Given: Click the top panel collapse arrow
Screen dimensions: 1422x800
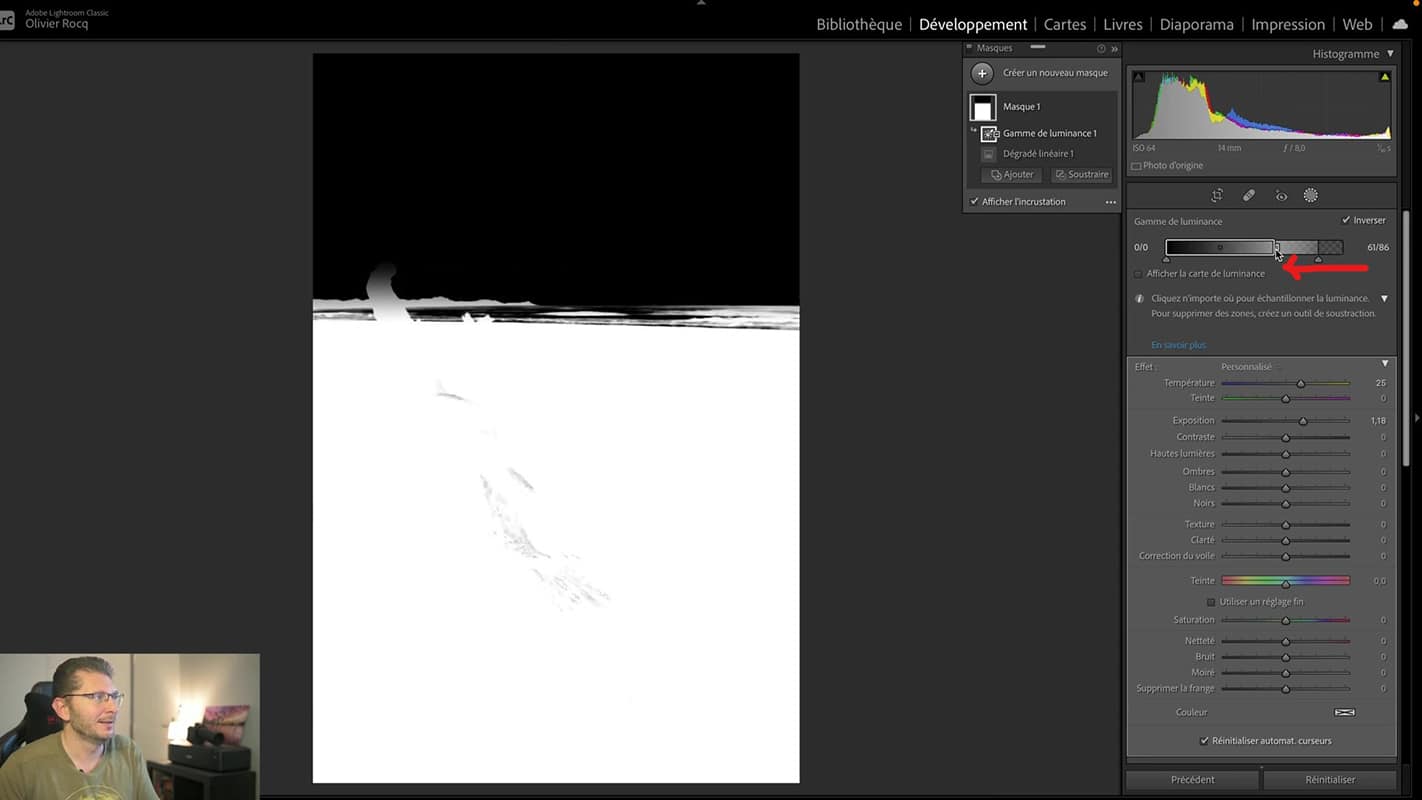Looking at the screenshot, I should click(x=701, y=3).
